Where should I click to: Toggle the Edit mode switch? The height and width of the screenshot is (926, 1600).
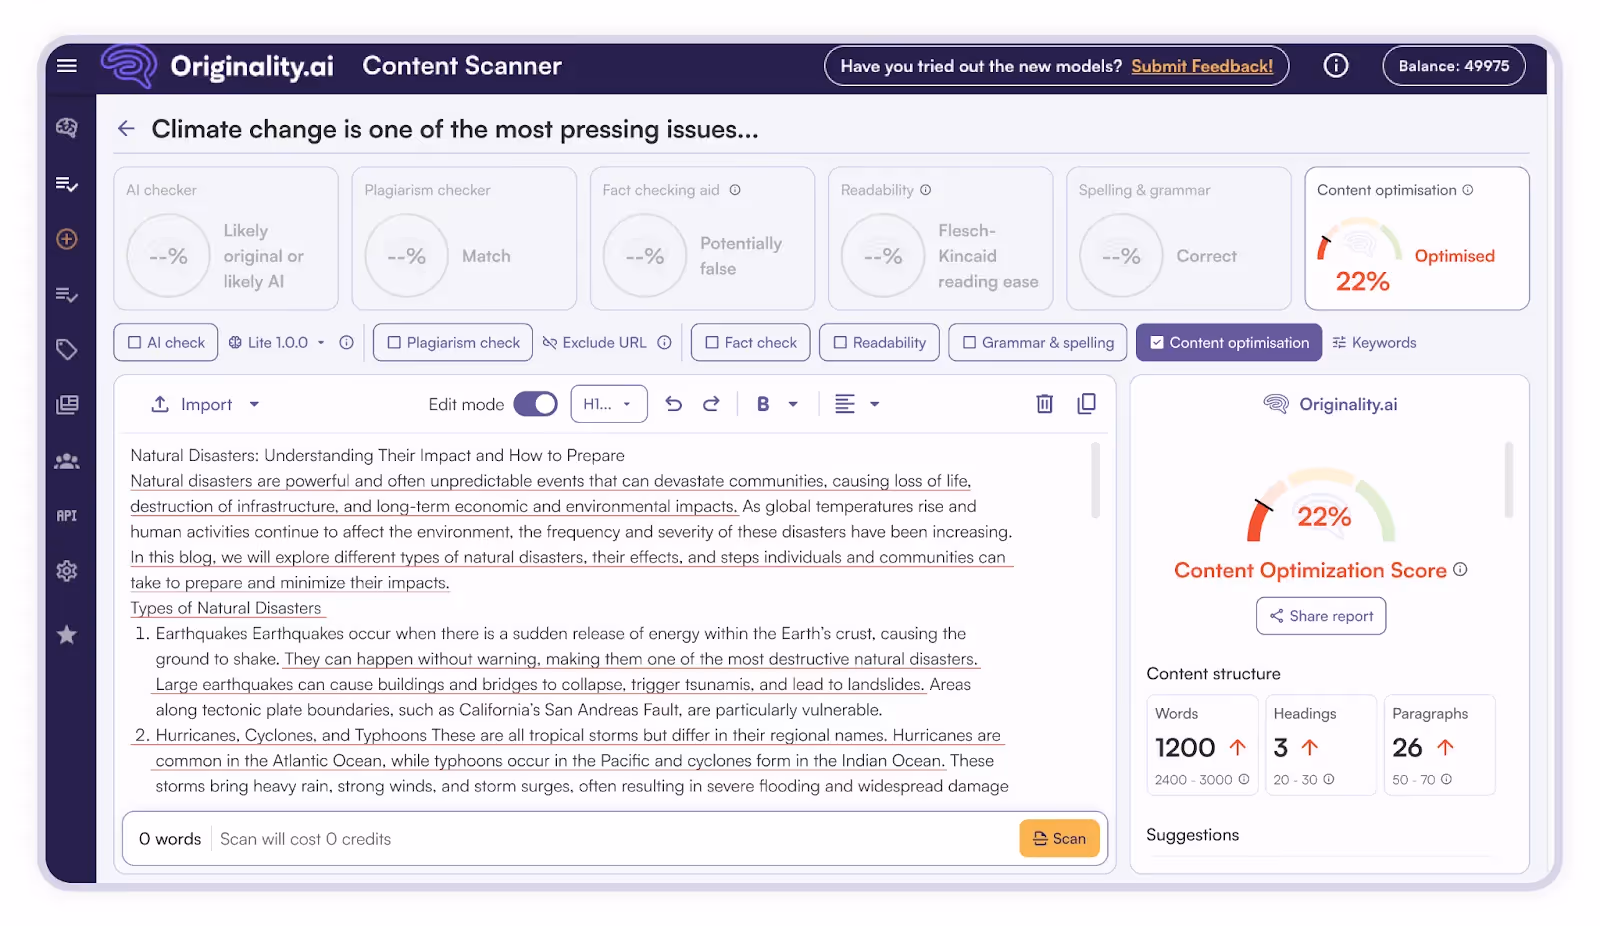click(x=535, y=404)
